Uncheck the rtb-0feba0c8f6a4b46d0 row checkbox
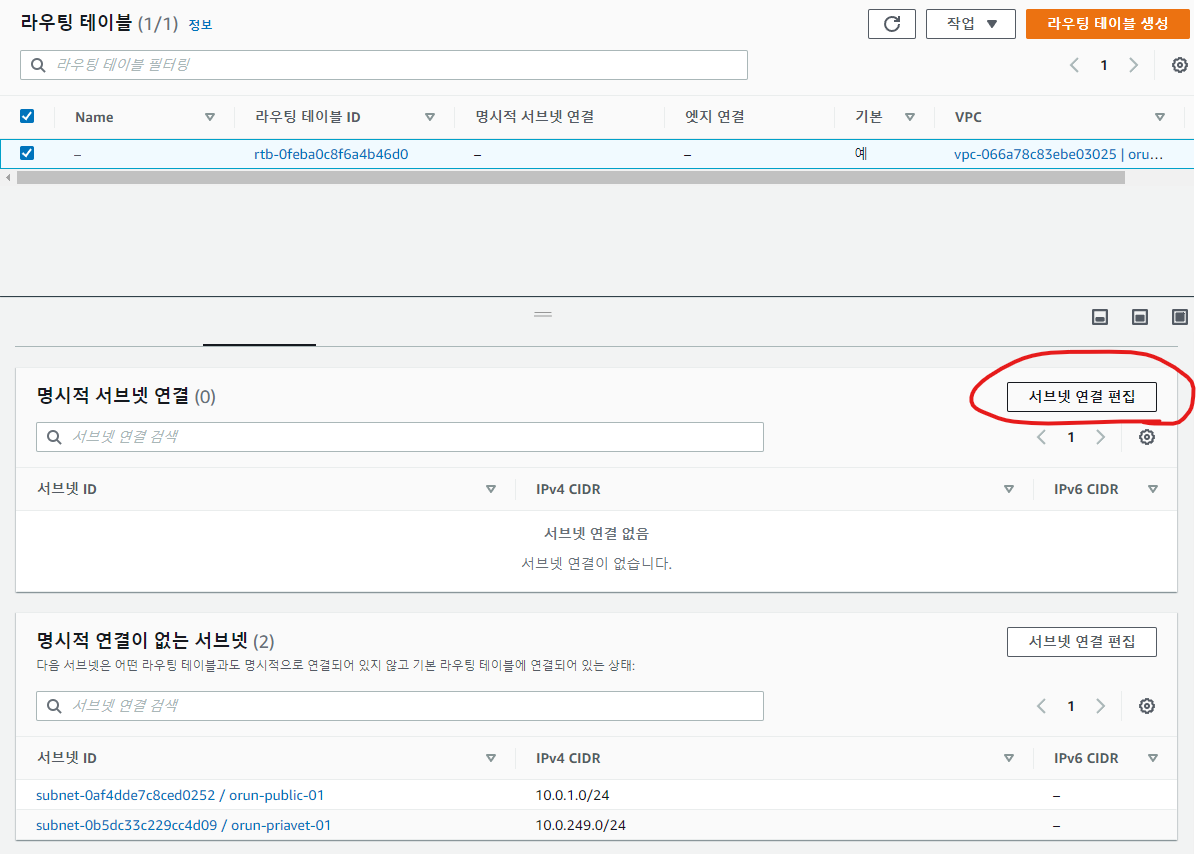Screen dimensions: 1196x854 [27, 153]
